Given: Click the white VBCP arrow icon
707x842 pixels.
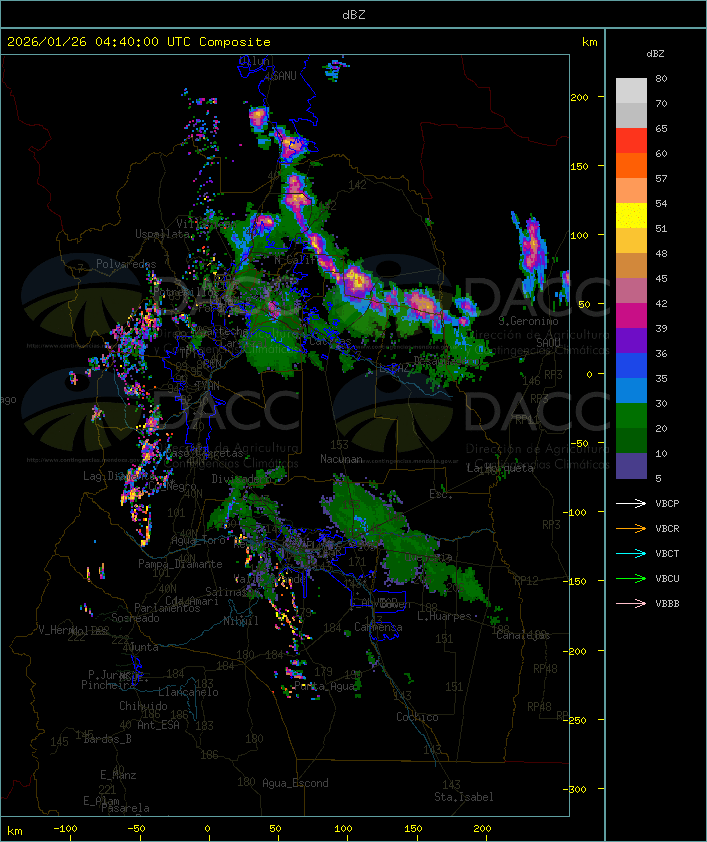Looking at the screenshot, I should click(x=632, y=503).
